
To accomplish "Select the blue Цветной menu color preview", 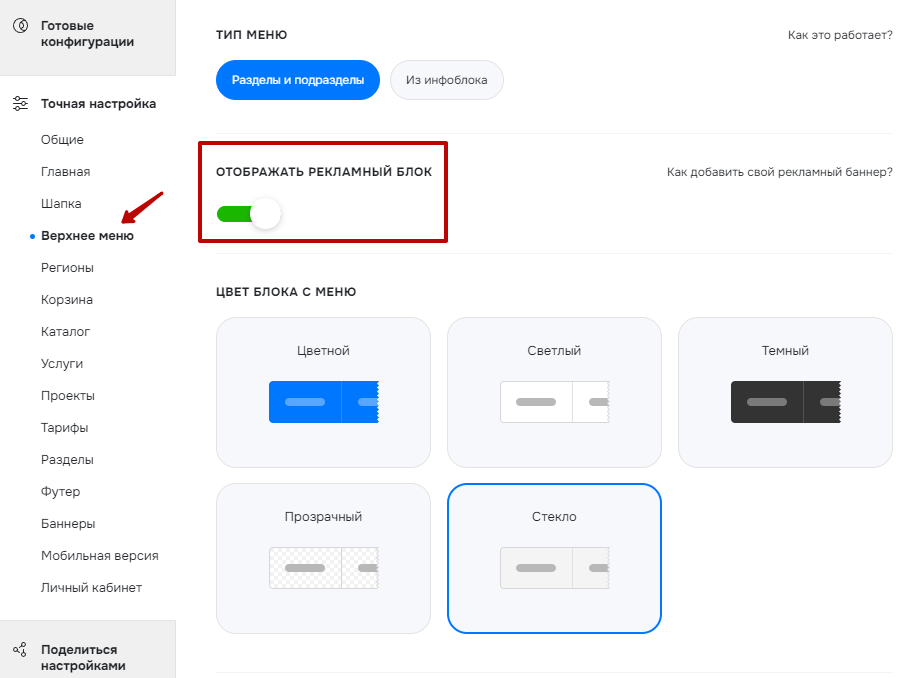I will (324, 402).
